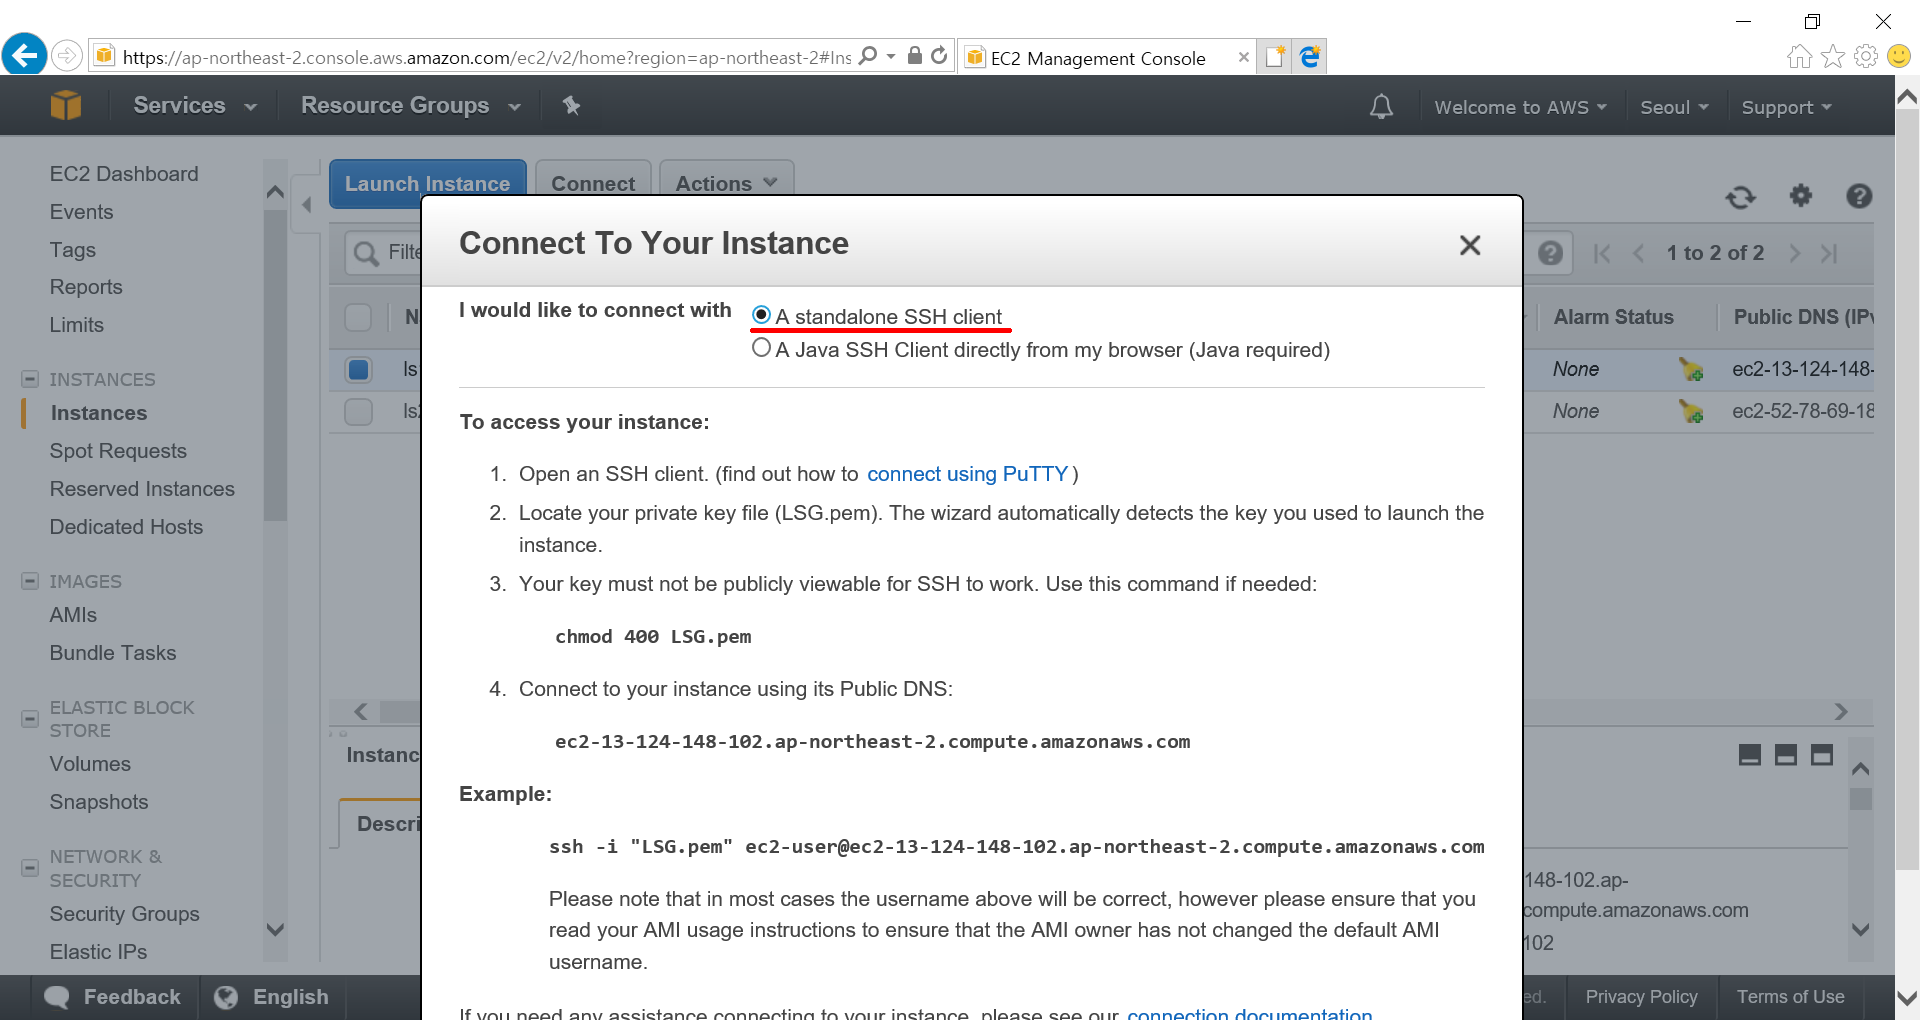Minimize the details pane layout icon

(x=1750, y=755)
